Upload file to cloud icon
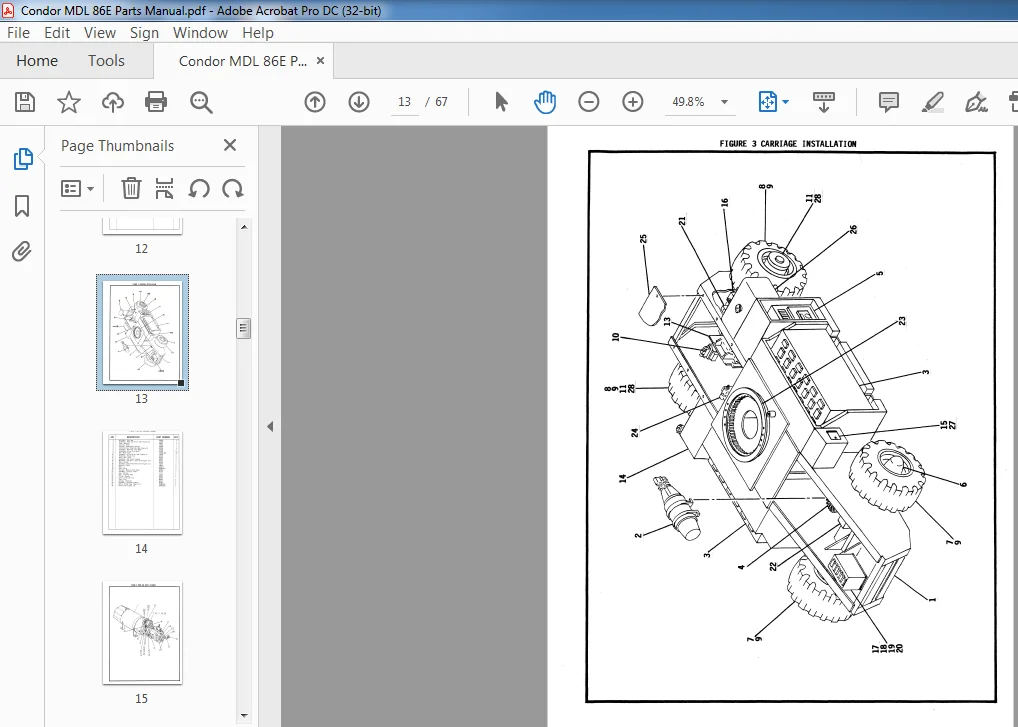Image resolution: width=1018 pixels, height=727 pixels. [113, 102]
